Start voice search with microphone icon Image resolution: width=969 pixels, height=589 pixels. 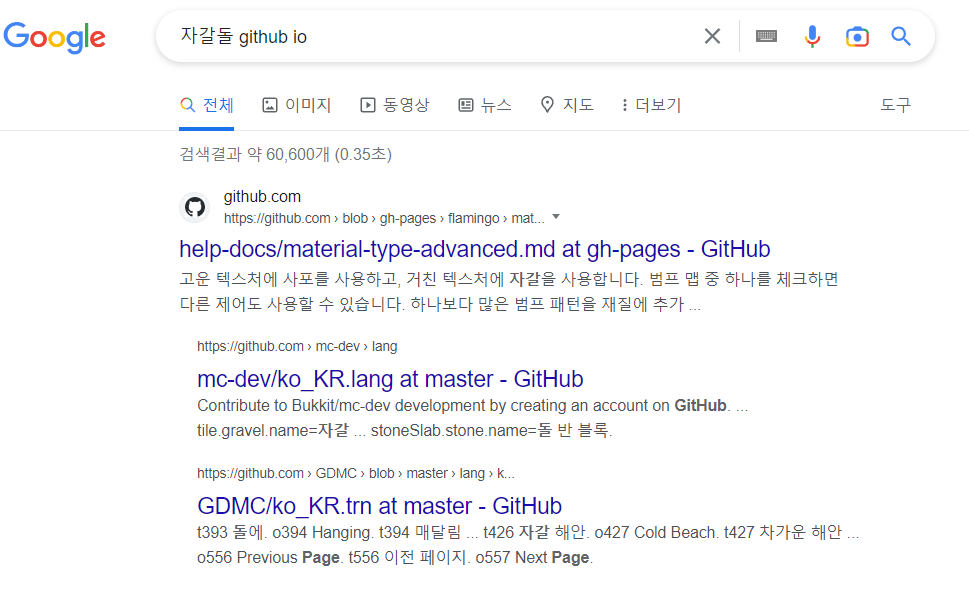coord(812,37)
